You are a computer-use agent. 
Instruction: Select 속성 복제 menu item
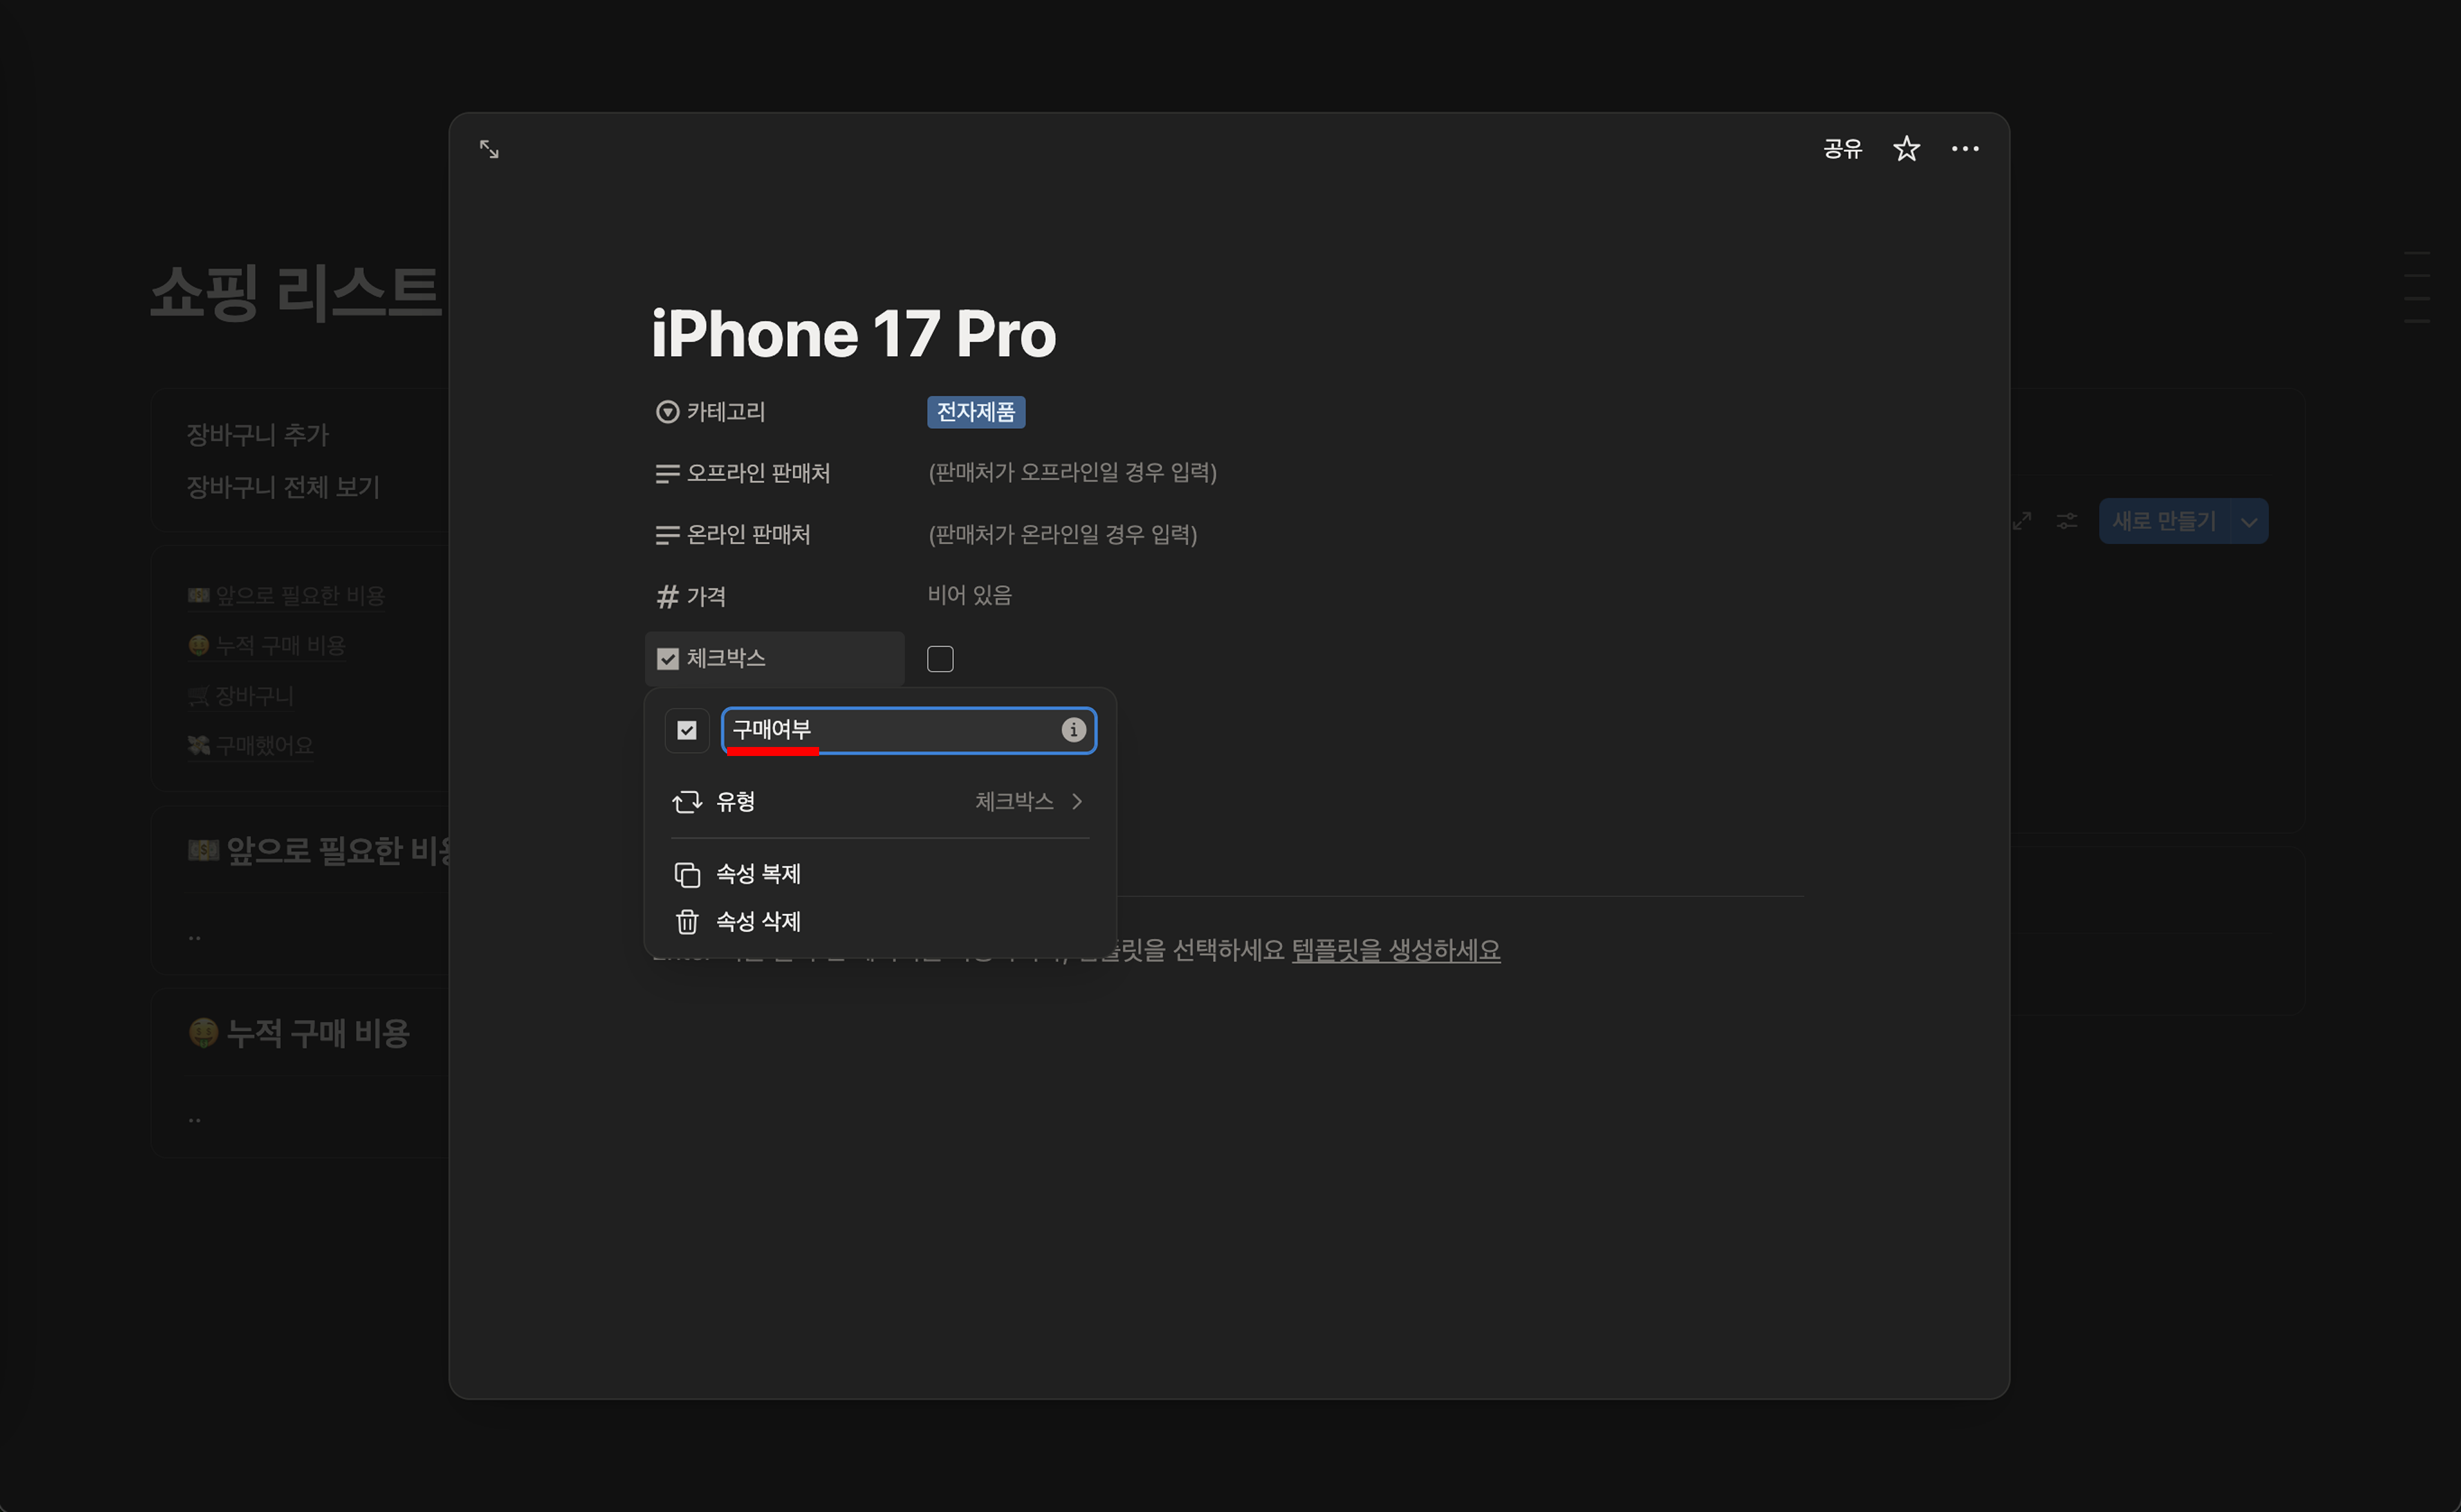(x=758, y=874)
